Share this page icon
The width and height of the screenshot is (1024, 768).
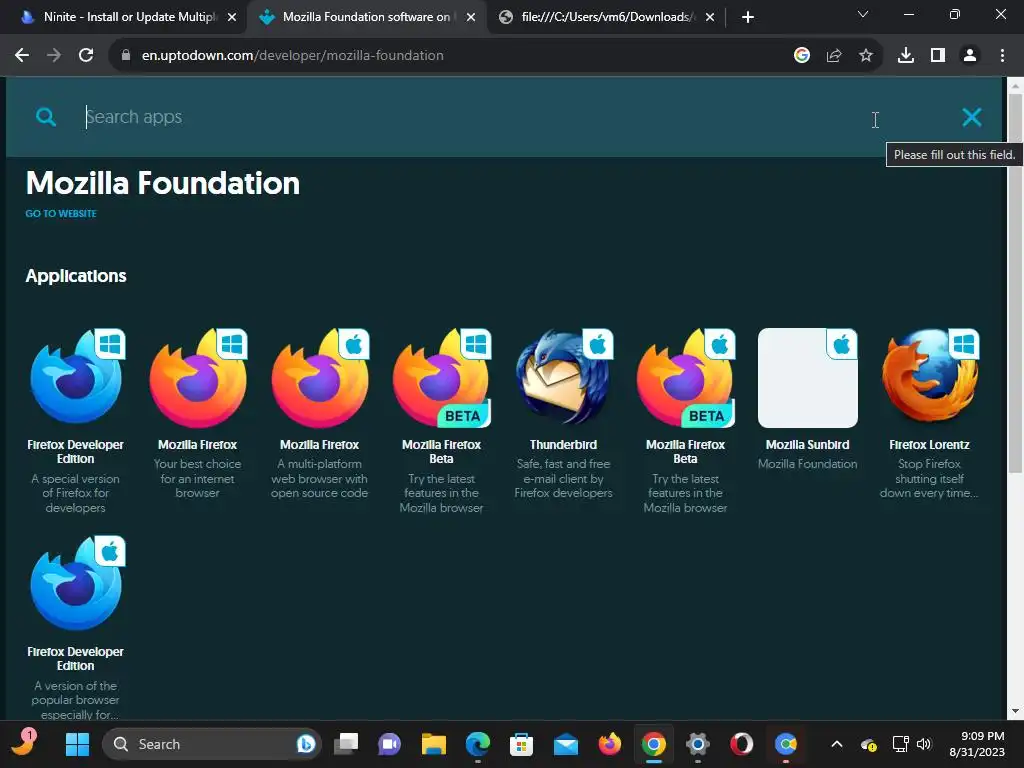(x=834, y=56)
